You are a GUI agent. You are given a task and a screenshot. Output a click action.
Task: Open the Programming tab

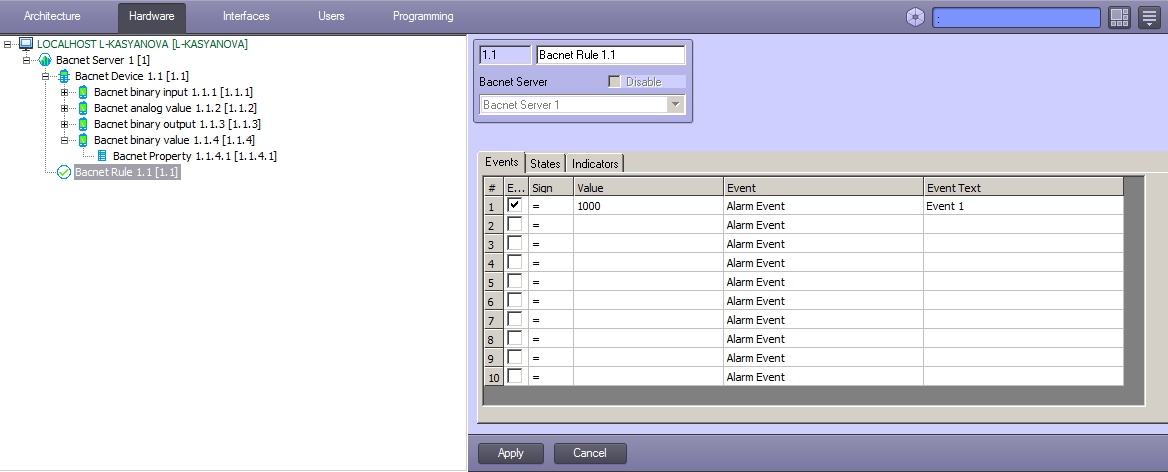point(423,16)
